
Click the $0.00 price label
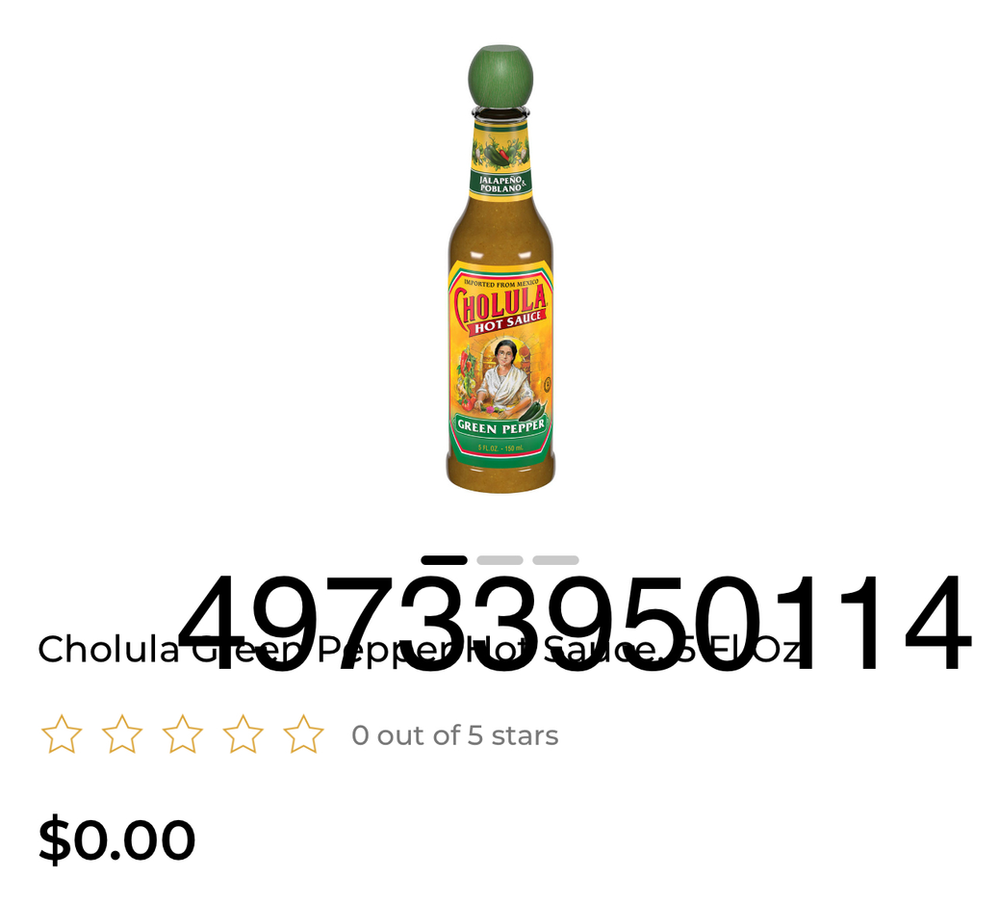pos(117,839)
